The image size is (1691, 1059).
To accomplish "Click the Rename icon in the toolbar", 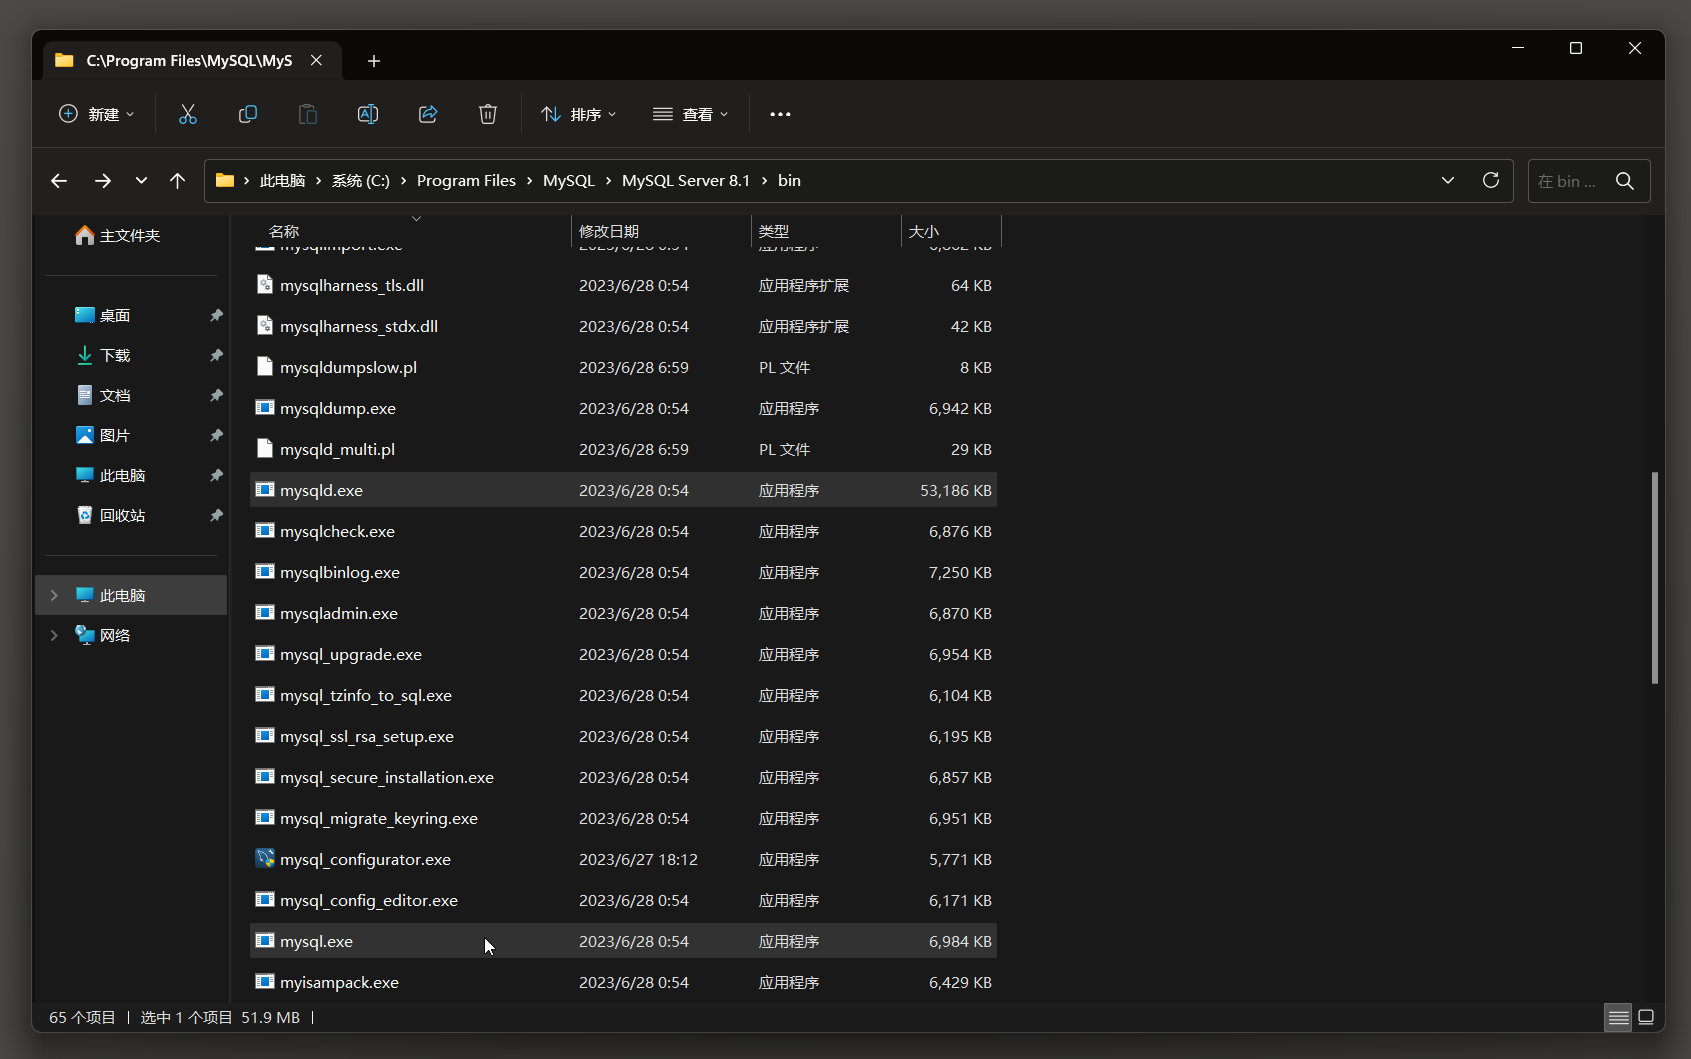I will 368,114.
